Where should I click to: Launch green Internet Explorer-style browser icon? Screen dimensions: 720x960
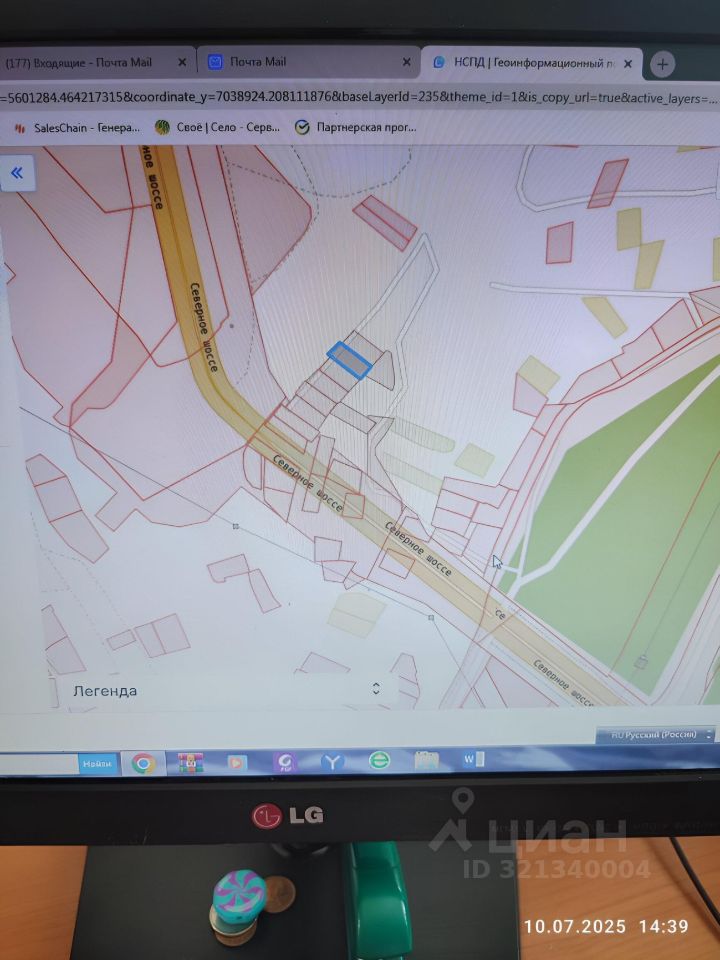(379, 760)
